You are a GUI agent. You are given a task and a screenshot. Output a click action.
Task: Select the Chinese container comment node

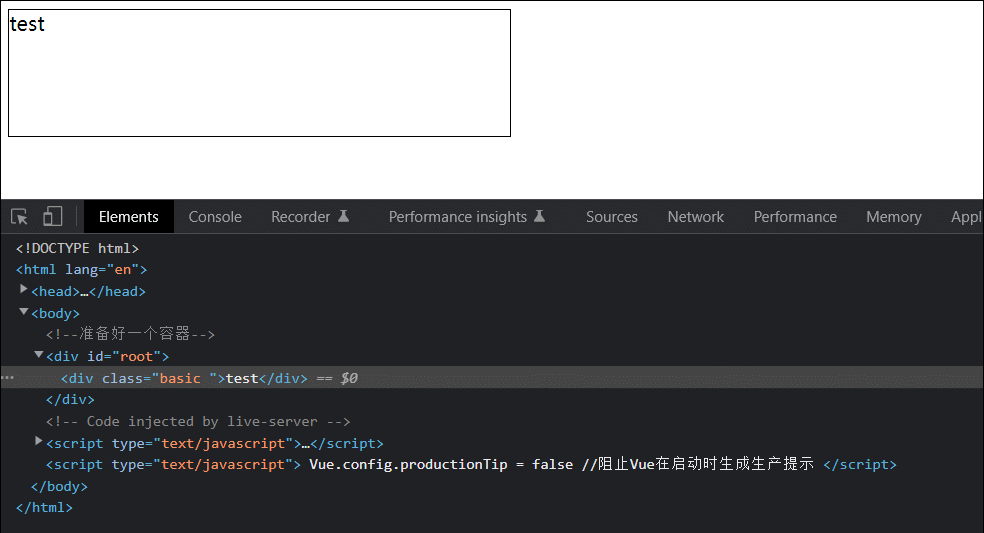[131, 334]
